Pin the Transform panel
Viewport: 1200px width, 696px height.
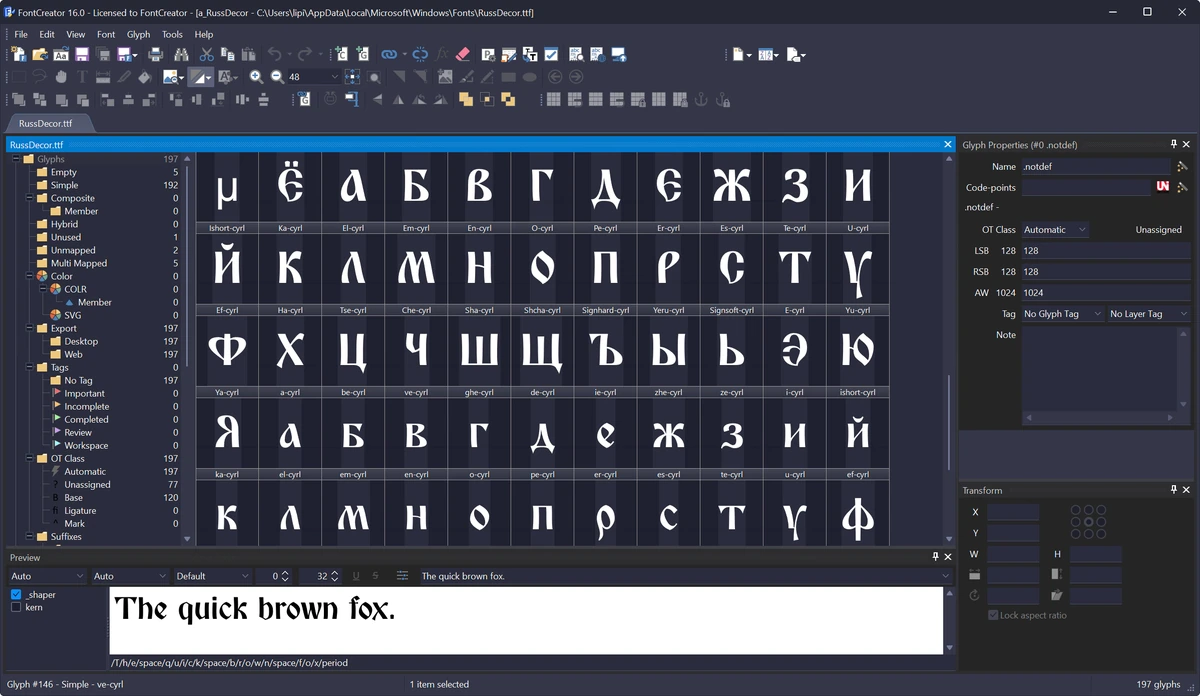click(x=1174, y=490)
